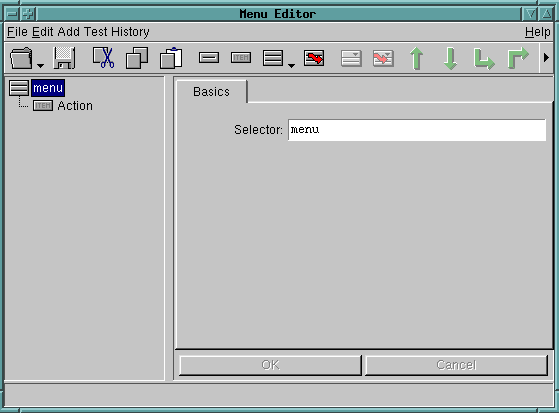The height and width of the screenshot is (413, 559).
Task: Show more toolbar buttons with black arrow
Action: coord(546,57)
